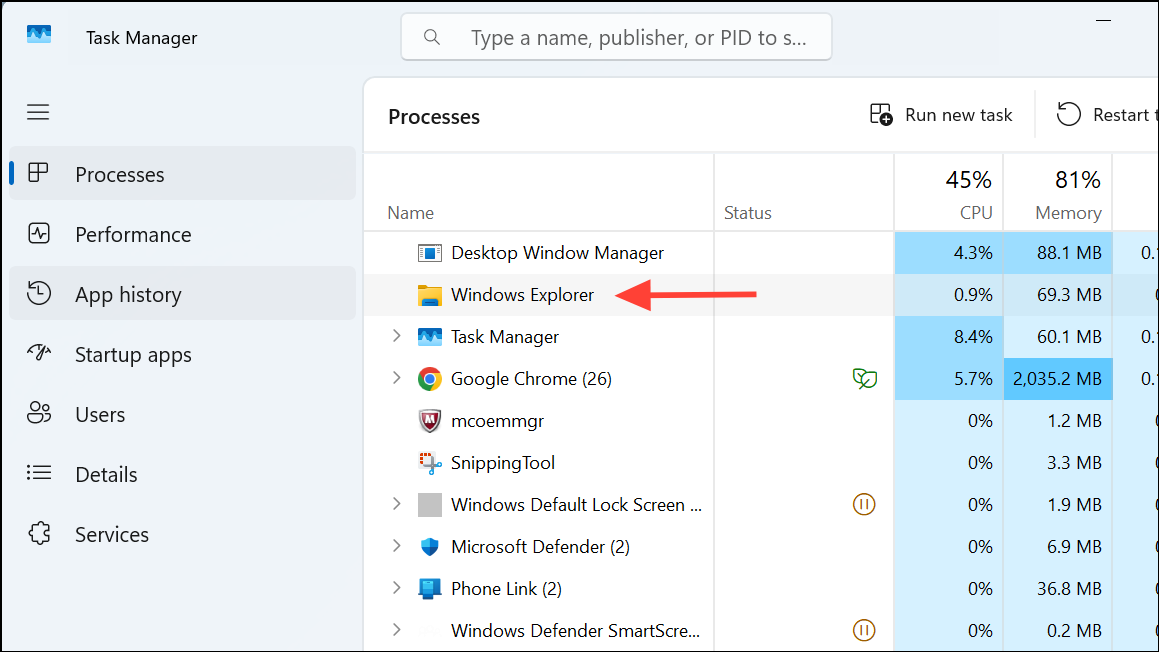Click the Processes sidebar icon
This screenshot has height=652, width=1159.
[x=38, y=173]
